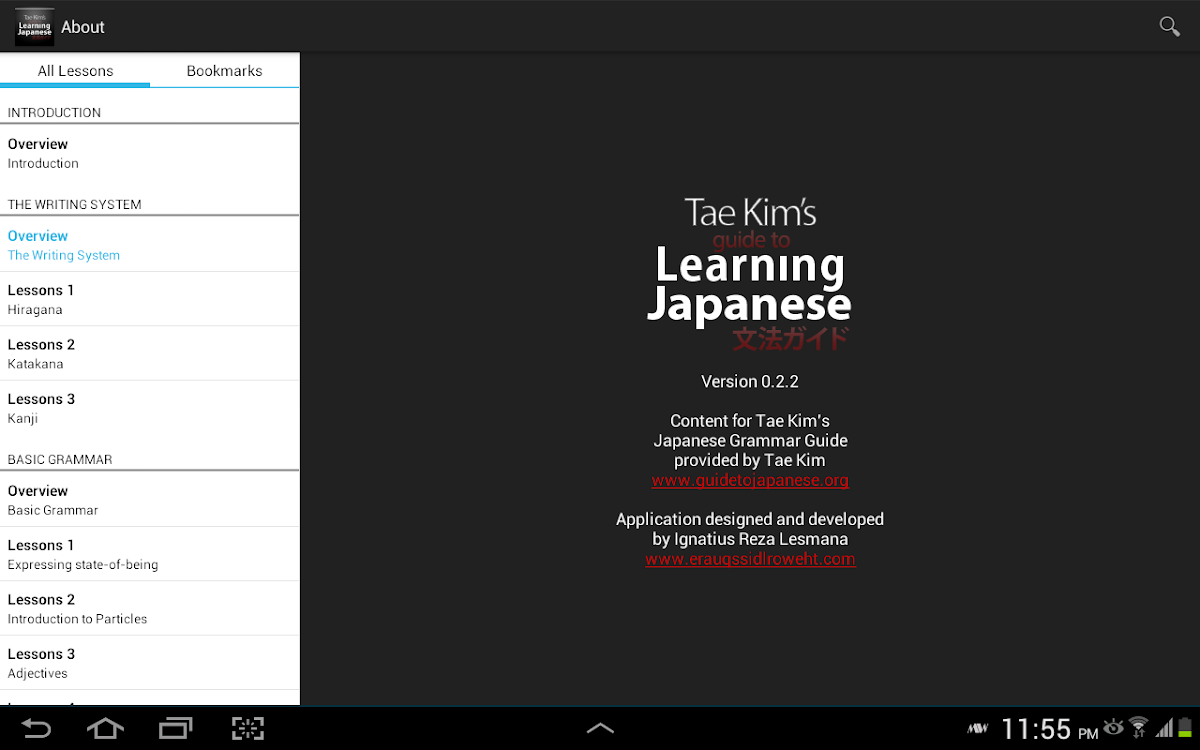
Task: Tap the signal strength icon
Action: [1164, 728]
